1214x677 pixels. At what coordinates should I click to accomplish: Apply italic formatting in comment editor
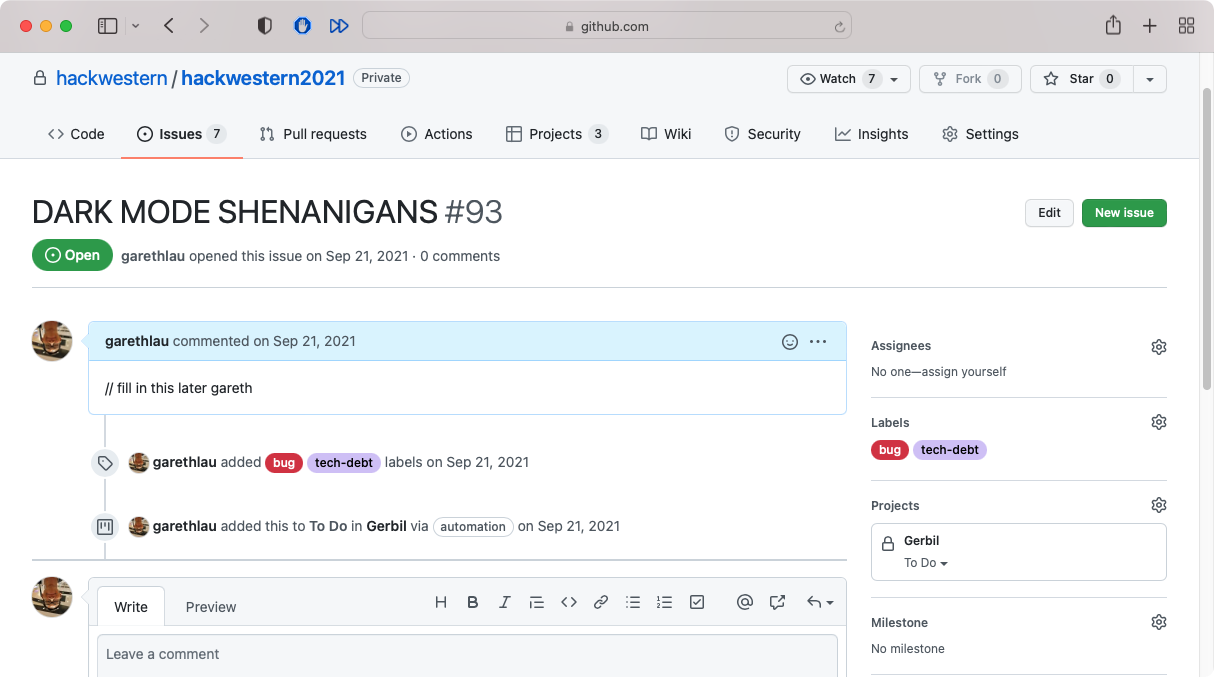[505, 602]
